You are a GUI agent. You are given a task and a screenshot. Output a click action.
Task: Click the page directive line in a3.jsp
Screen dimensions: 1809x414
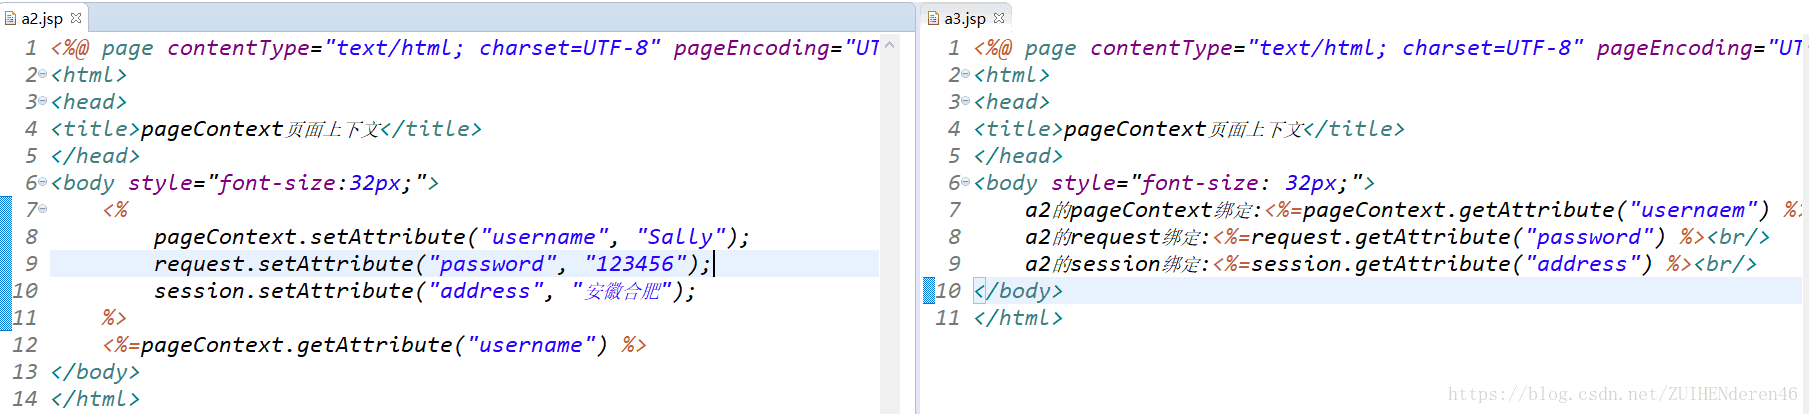[x=1388, y=48]
